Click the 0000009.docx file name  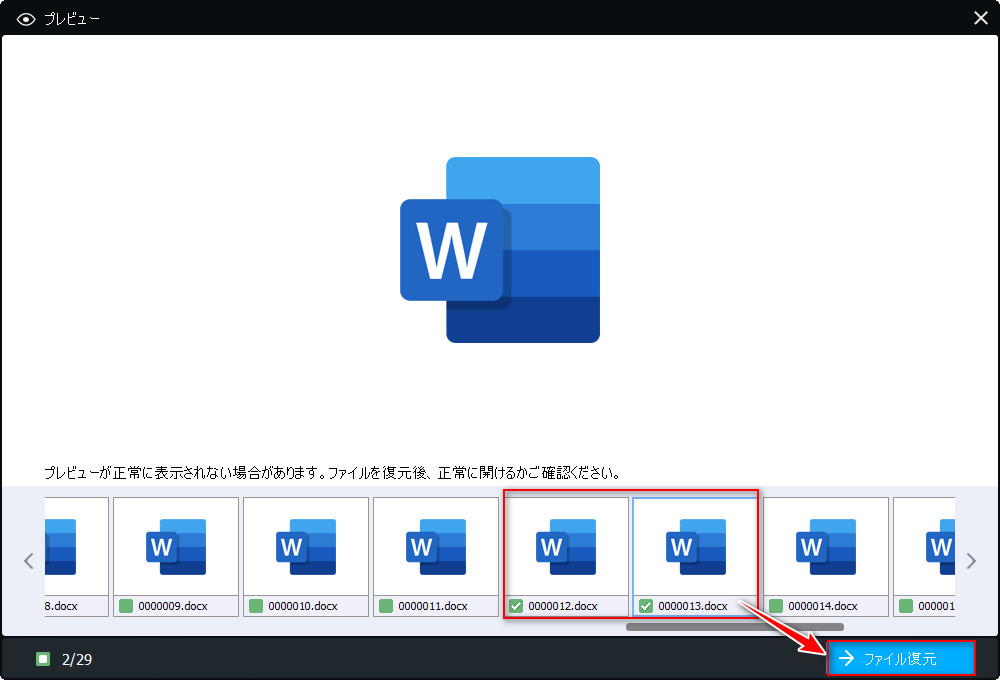pos(173,606)
